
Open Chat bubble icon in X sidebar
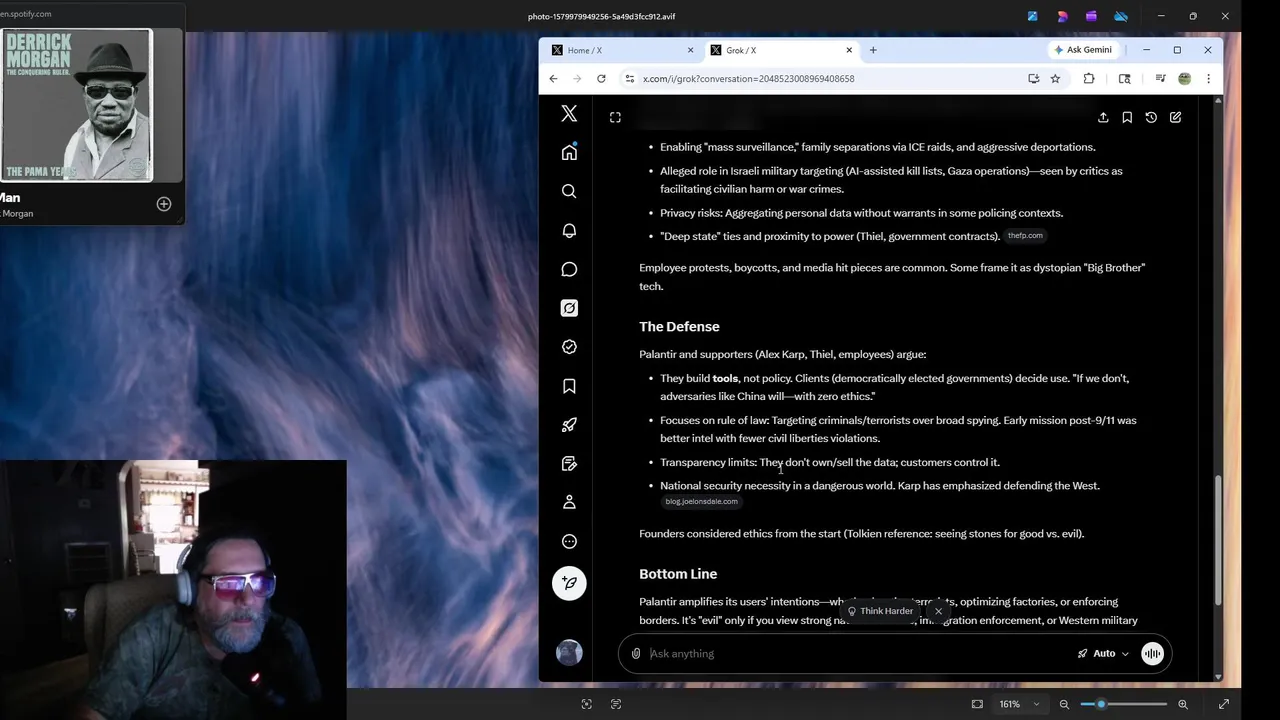pyautogui.click(x=569, y=269)
